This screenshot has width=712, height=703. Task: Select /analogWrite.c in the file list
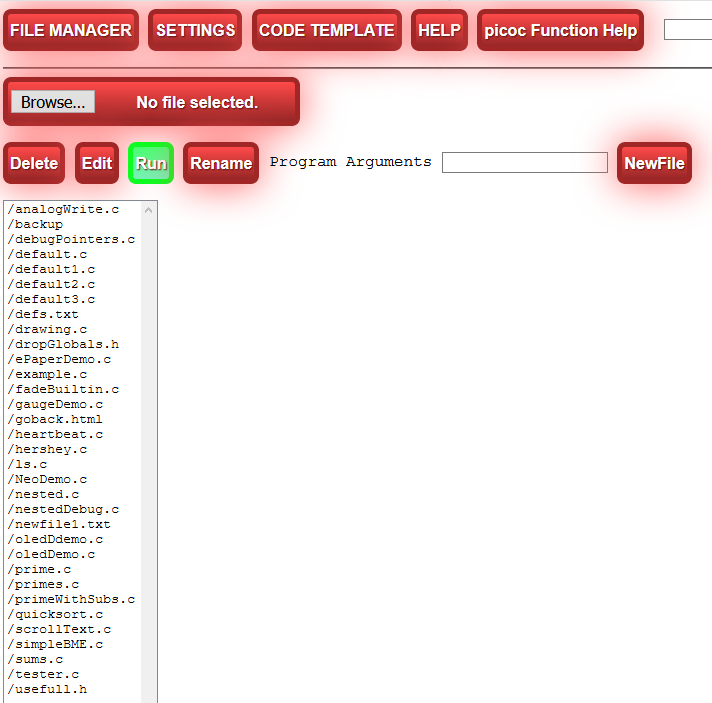pyautogui.click(x=73, y=209)
